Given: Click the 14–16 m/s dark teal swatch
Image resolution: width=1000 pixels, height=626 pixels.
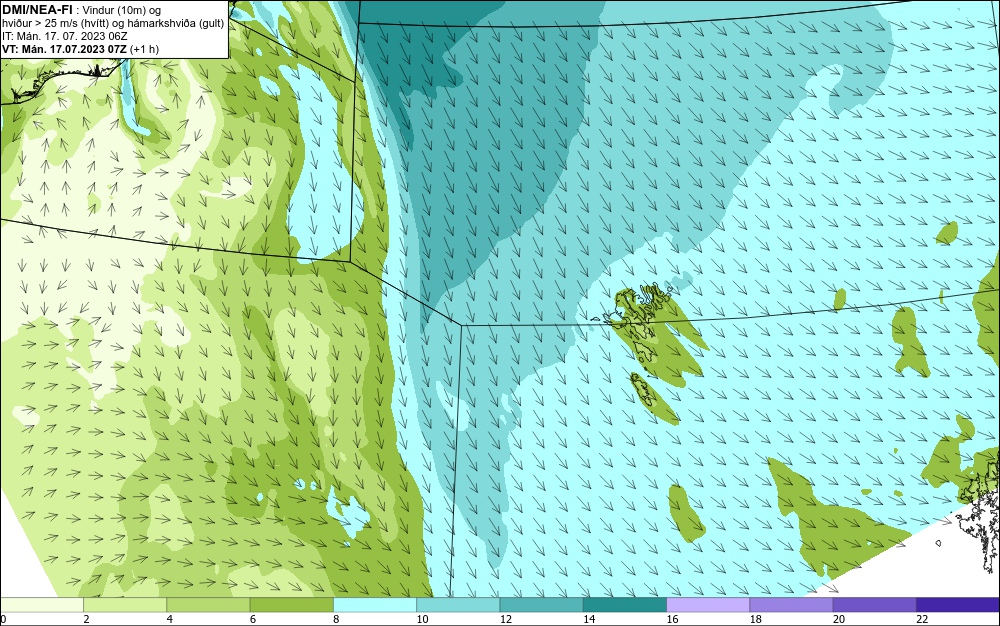Looking at the screenshot, I should pyautogui.click(x=625, y=604).
